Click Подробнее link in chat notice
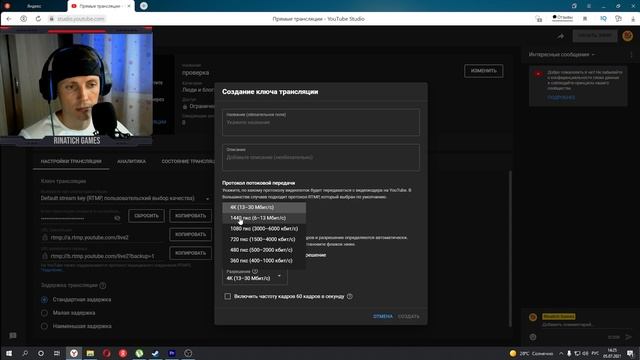 click(x=561, y=98)
